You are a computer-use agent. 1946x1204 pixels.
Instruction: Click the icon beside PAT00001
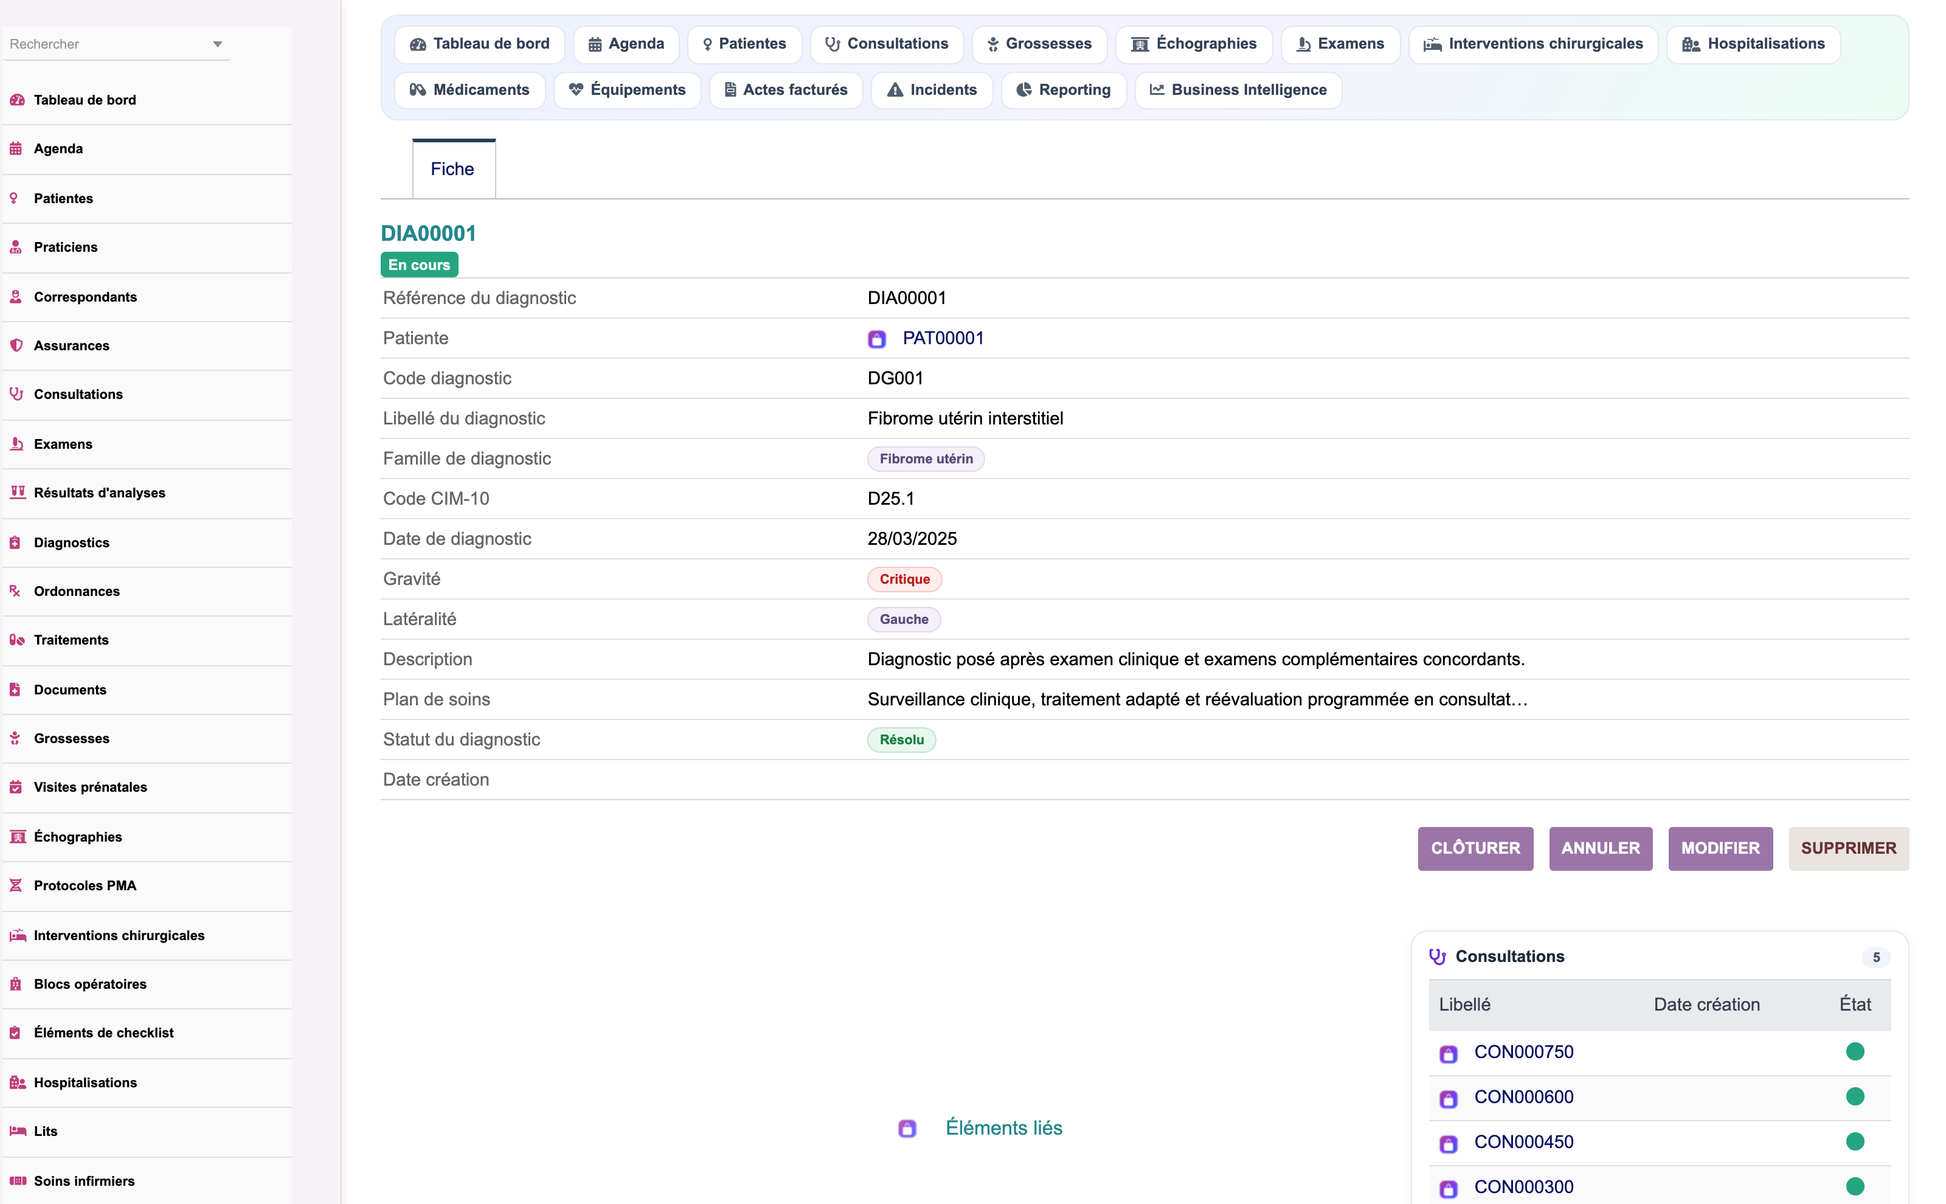[x=877, y=339]
